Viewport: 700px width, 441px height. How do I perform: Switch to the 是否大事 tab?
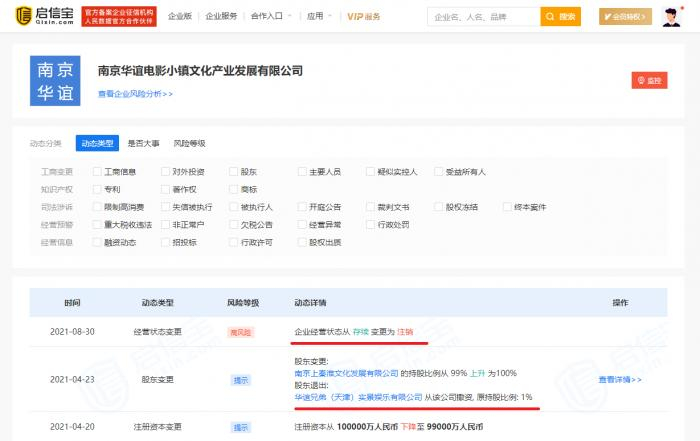click(143, 144)
